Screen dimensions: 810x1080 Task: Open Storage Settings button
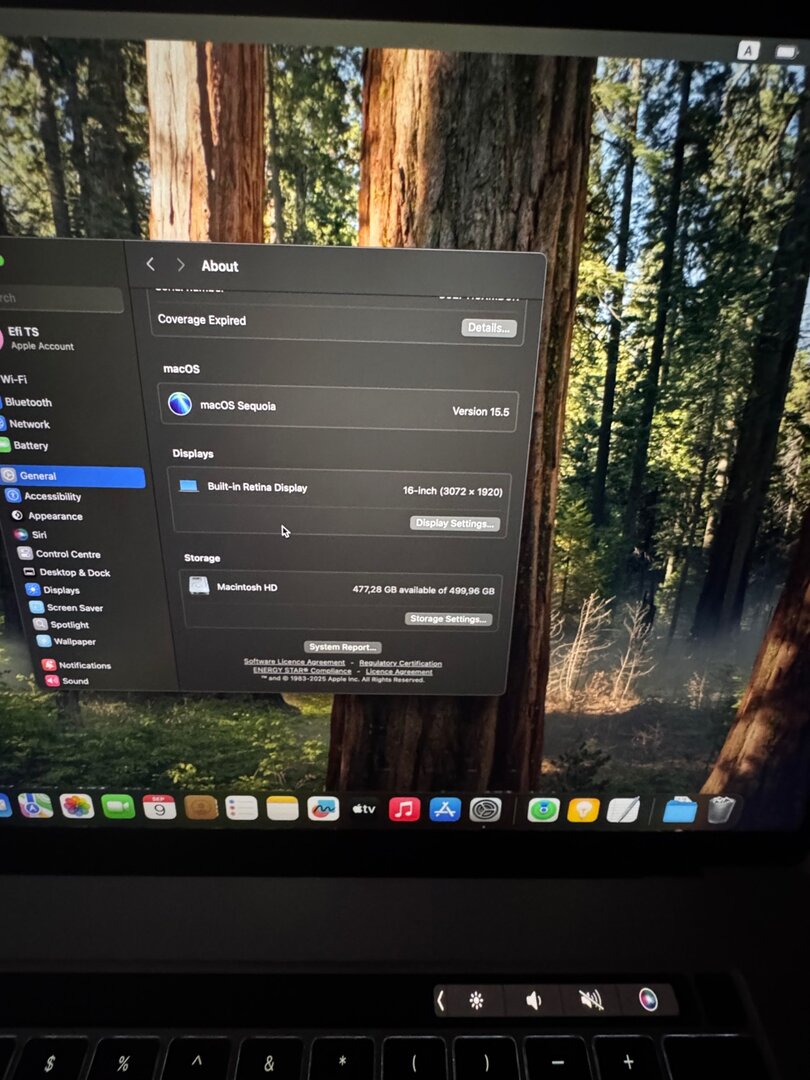448,619
